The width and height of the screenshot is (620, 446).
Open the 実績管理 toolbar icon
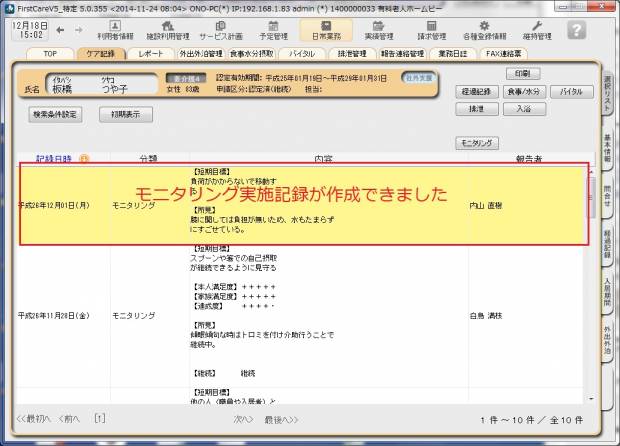(x=378, y=30)
